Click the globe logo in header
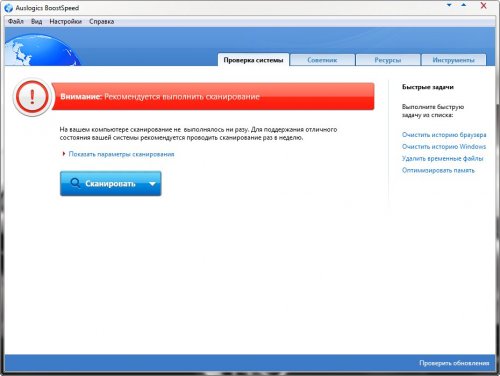Viewport: 500px width, 376px height. [42, 51]
